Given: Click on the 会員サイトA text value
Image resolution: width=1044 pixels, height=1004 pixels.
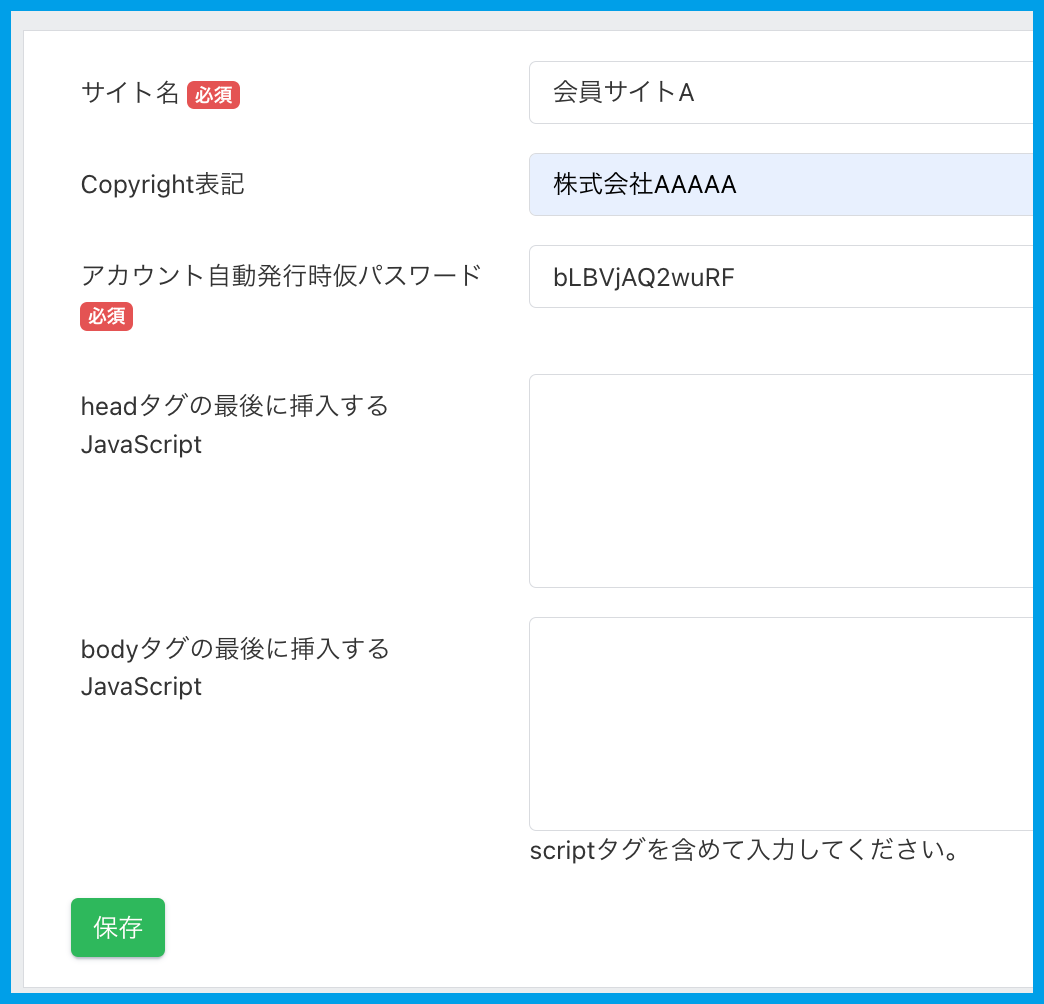Looking at the screenshot, I should [623, 93].
